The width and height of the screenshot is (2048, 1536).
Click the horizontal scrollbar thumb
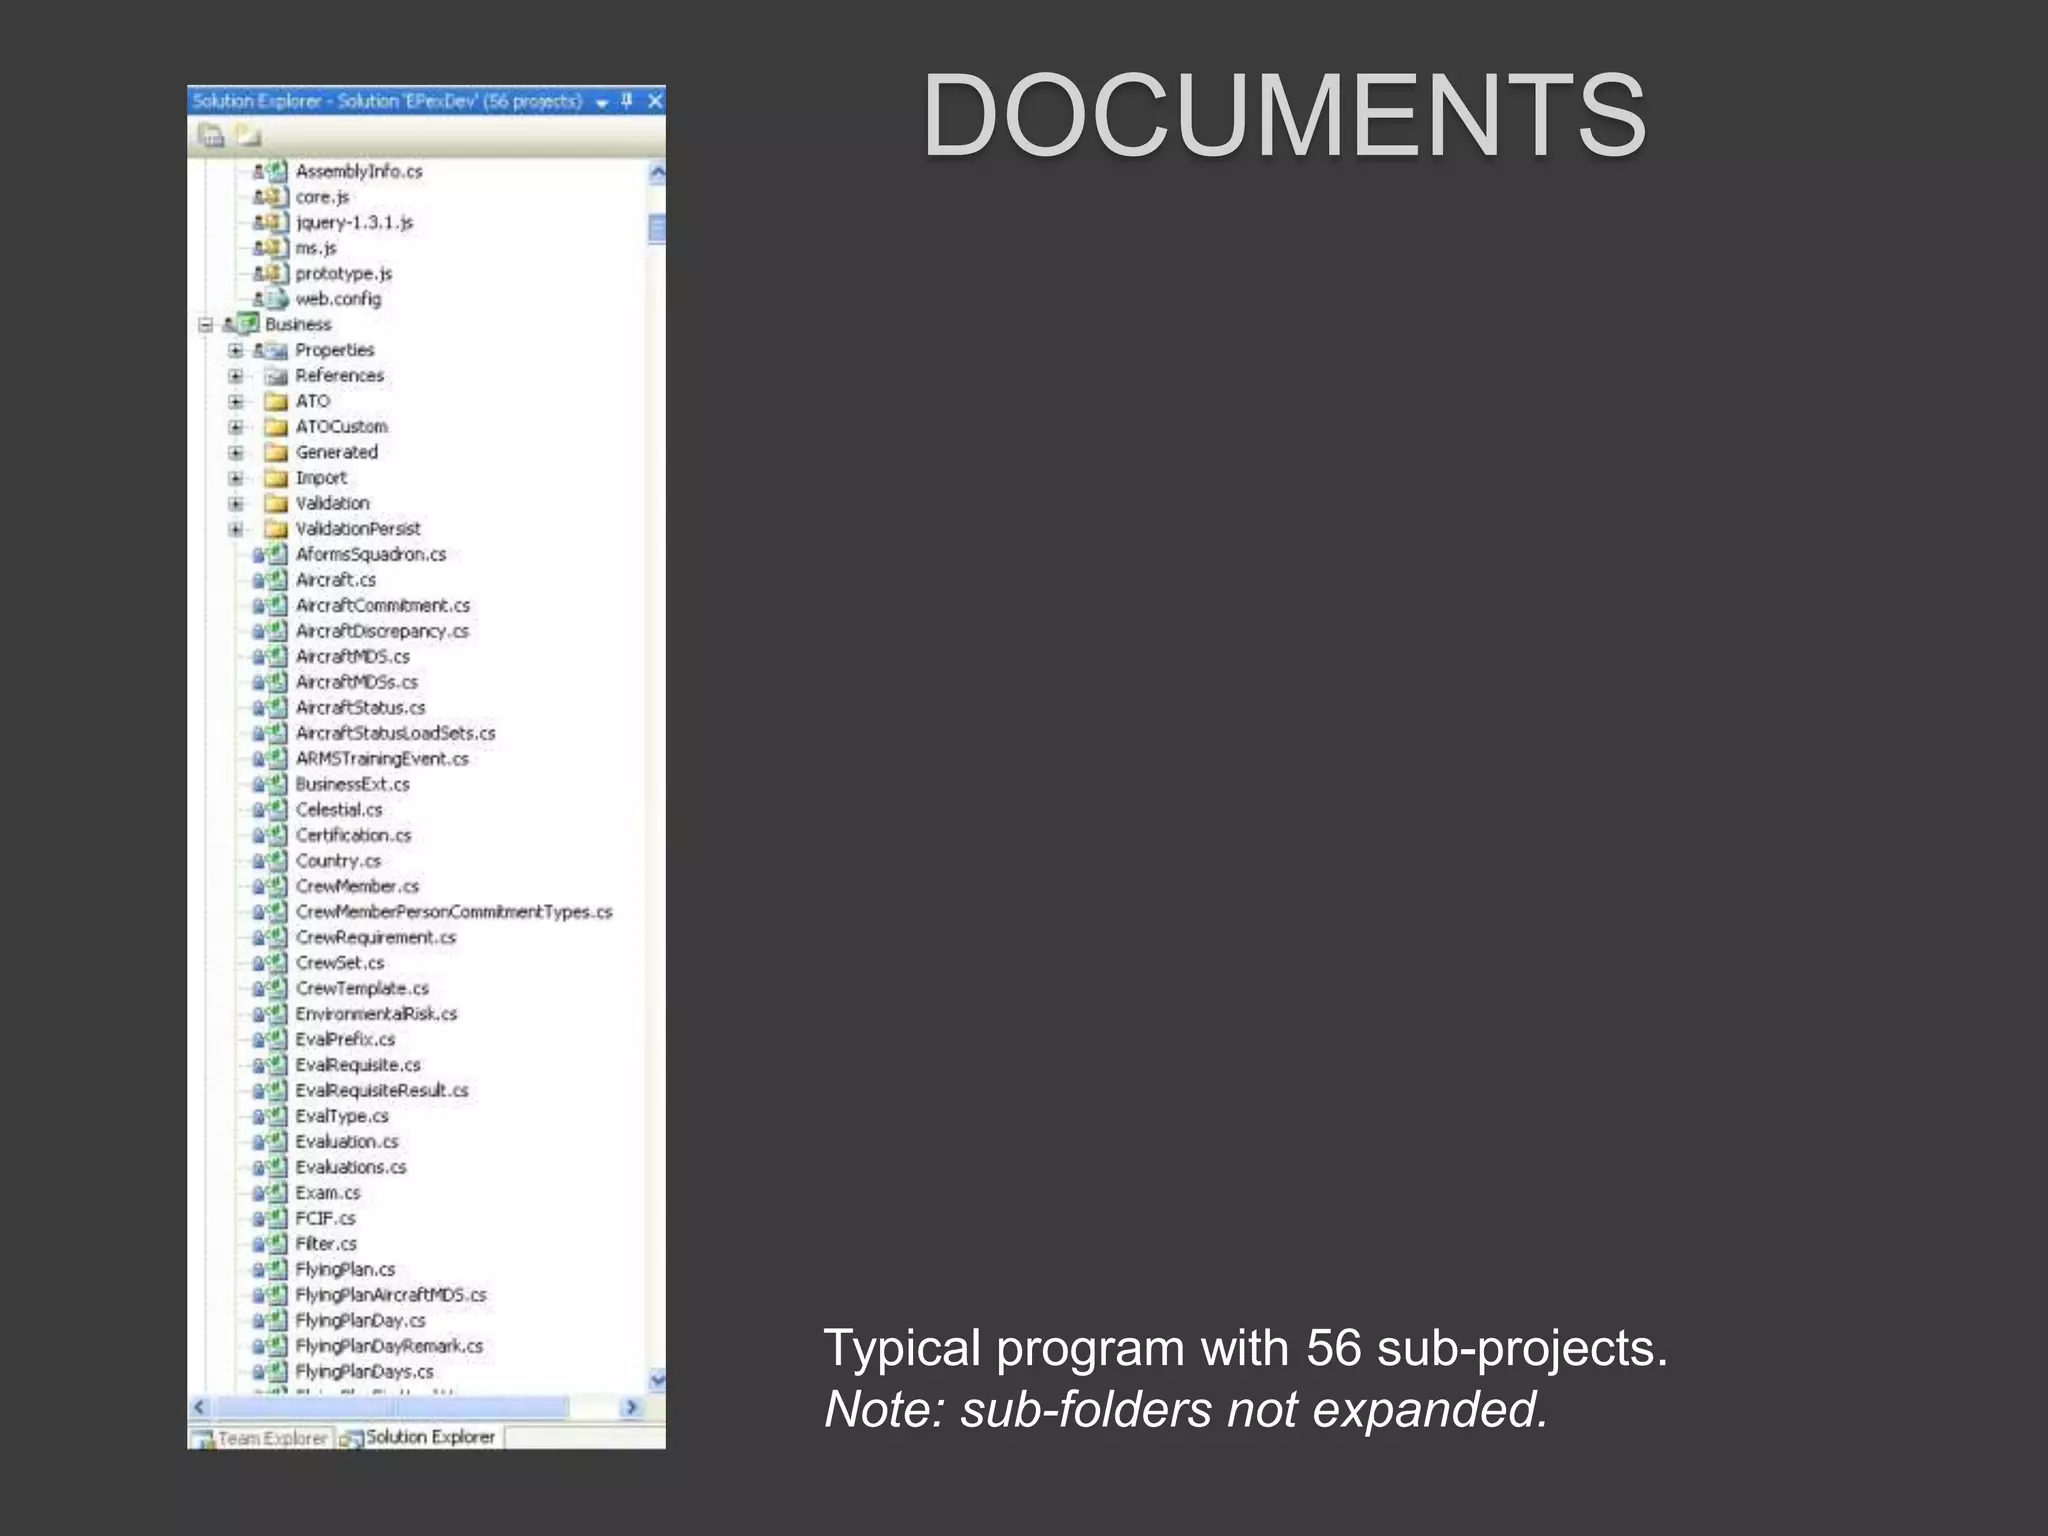coord(390,1408)
